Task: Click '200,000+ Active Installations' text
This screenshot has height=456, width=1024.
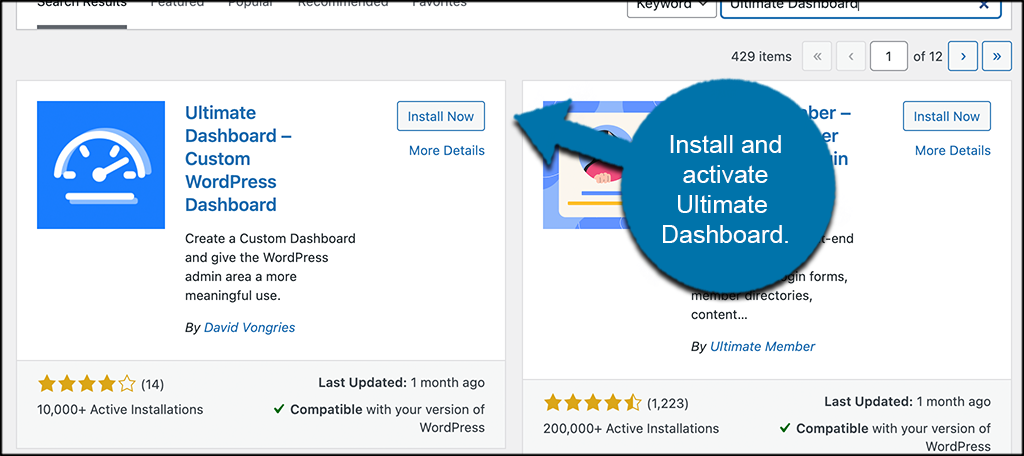Action: point(631,429)
